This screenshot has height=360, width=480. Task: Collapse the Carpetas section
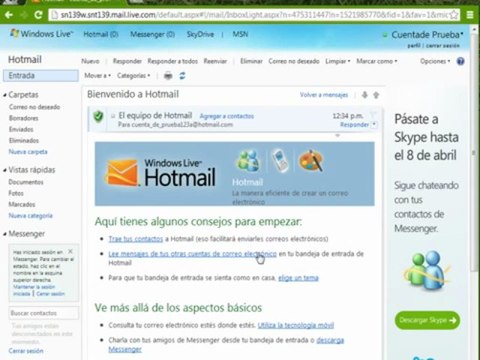[5, 95]
